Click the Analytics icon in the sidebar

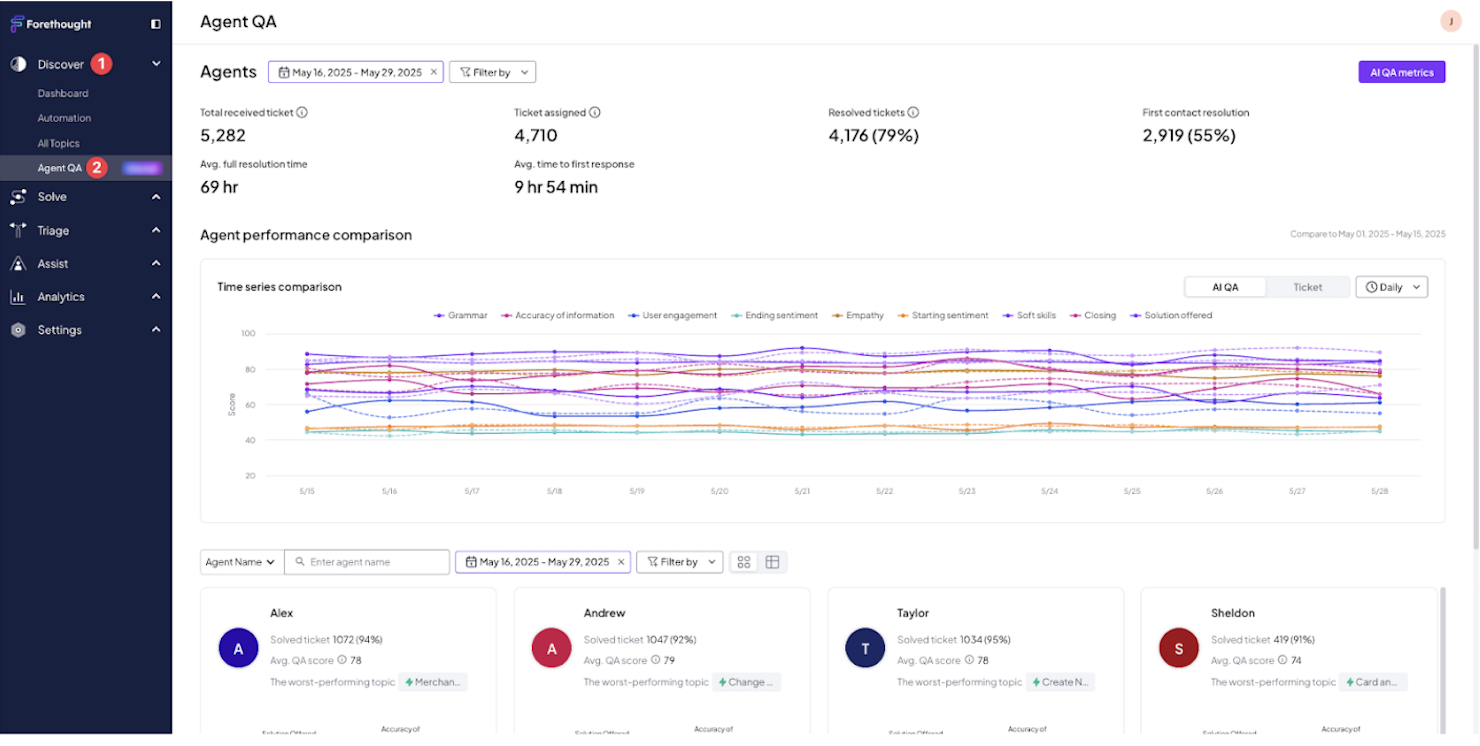17,296
